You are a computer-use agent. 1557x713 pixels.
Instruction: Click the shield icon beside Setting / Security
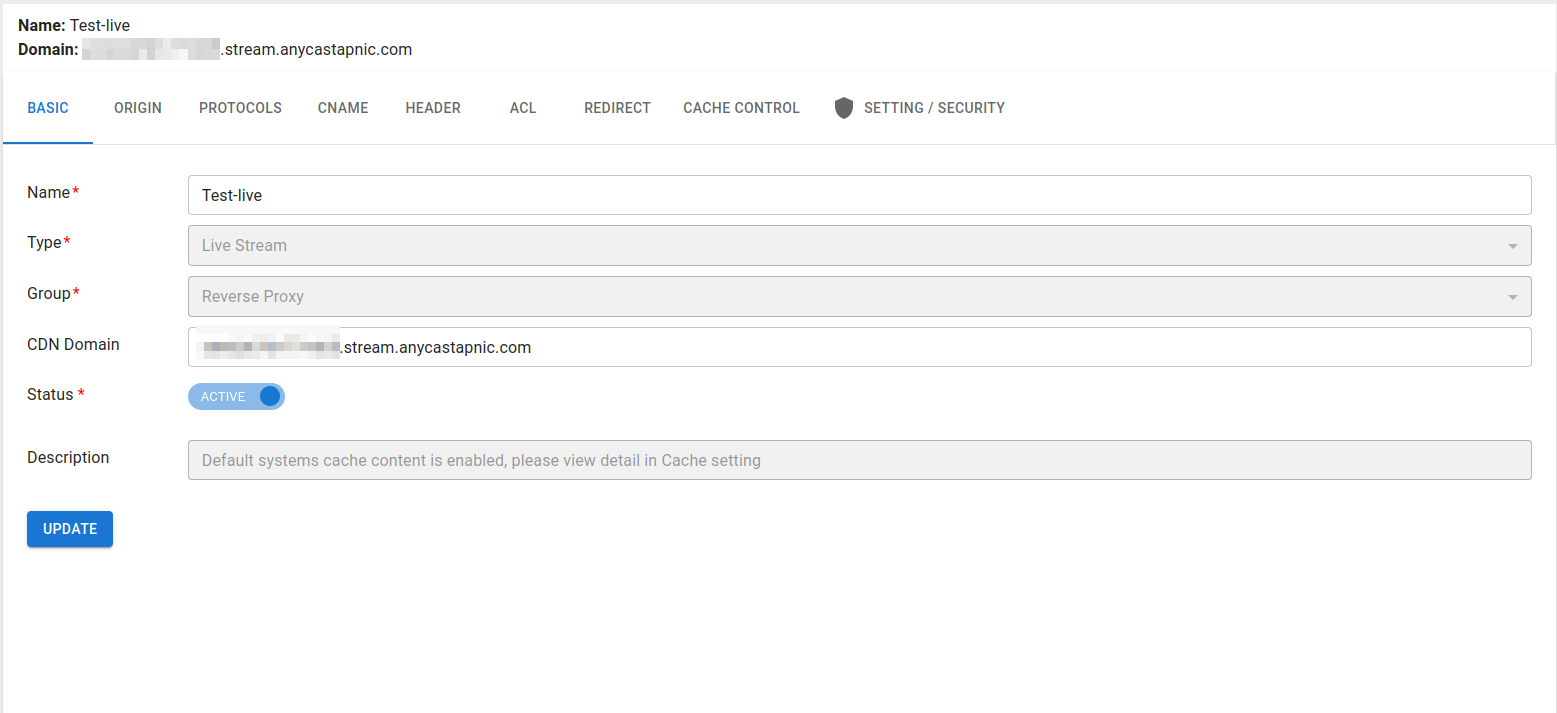coord(844,108)
